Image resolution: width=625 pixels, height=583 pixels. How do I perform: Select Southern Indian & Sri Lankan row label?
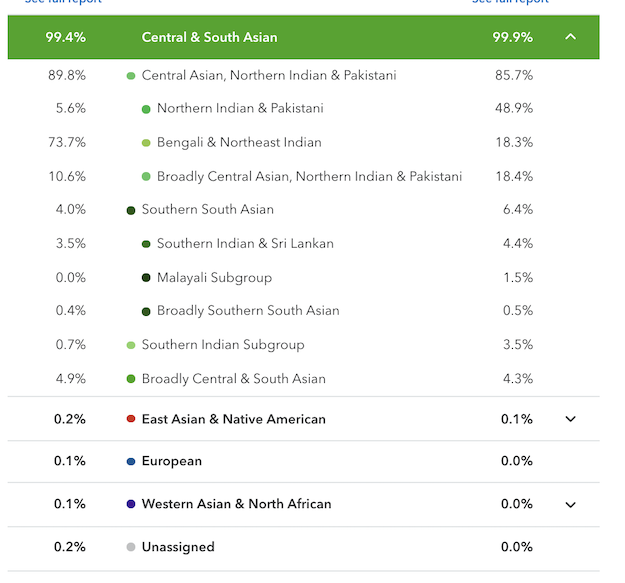(245, 244)
